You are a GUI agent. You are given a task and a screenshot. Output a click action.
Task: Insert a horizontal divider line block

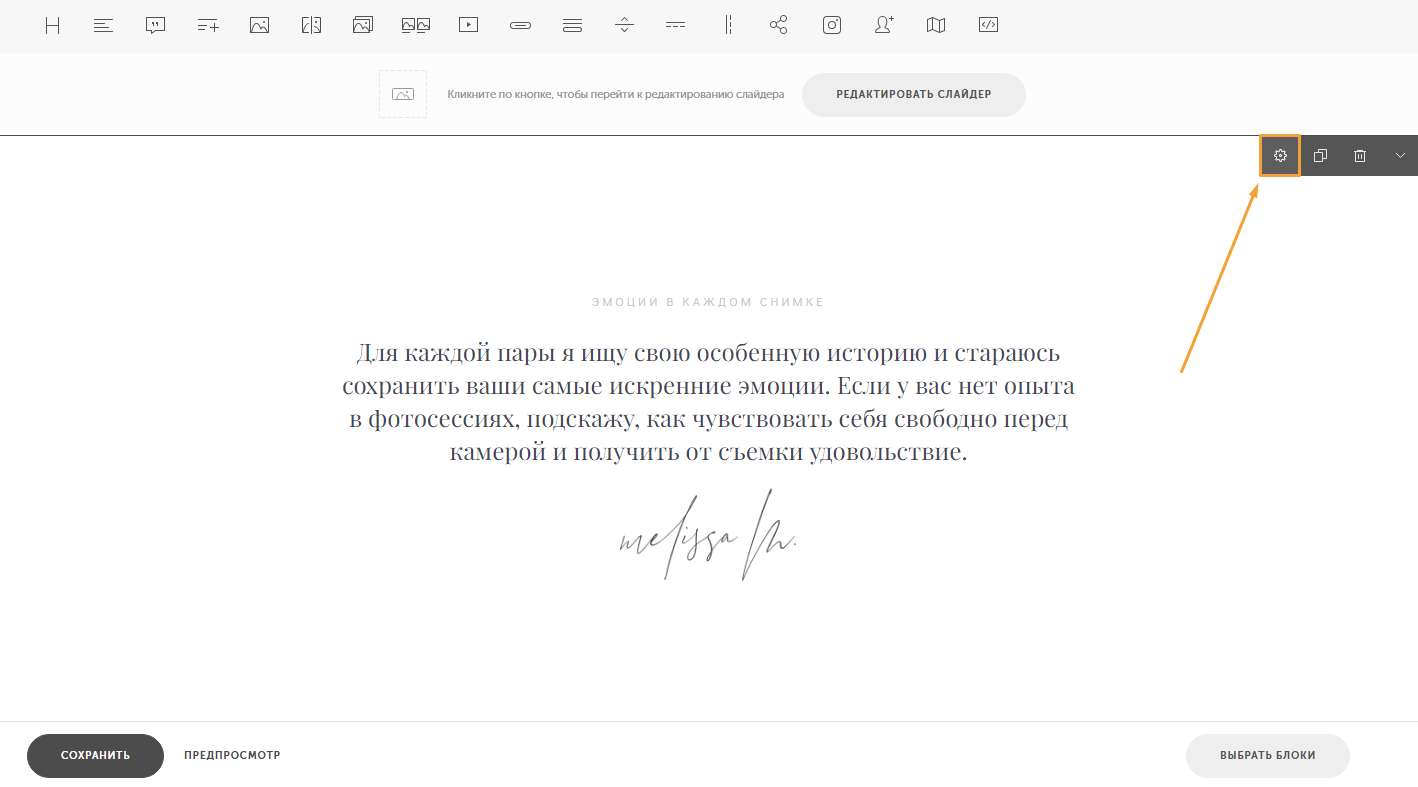coord(676,26)
